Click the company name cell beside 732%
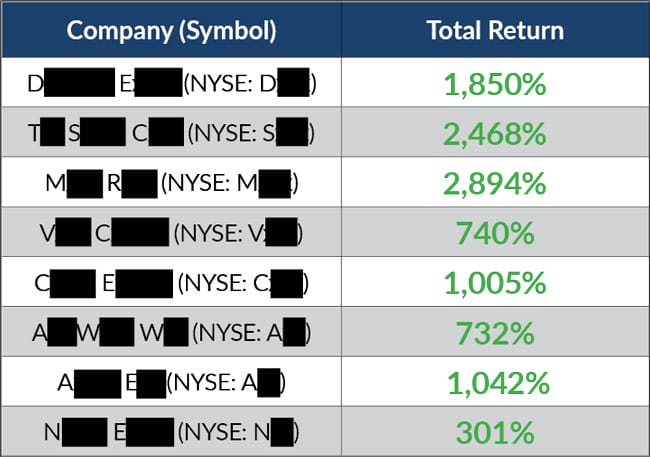This screenshot has height=457, width=650. [171, 332]
